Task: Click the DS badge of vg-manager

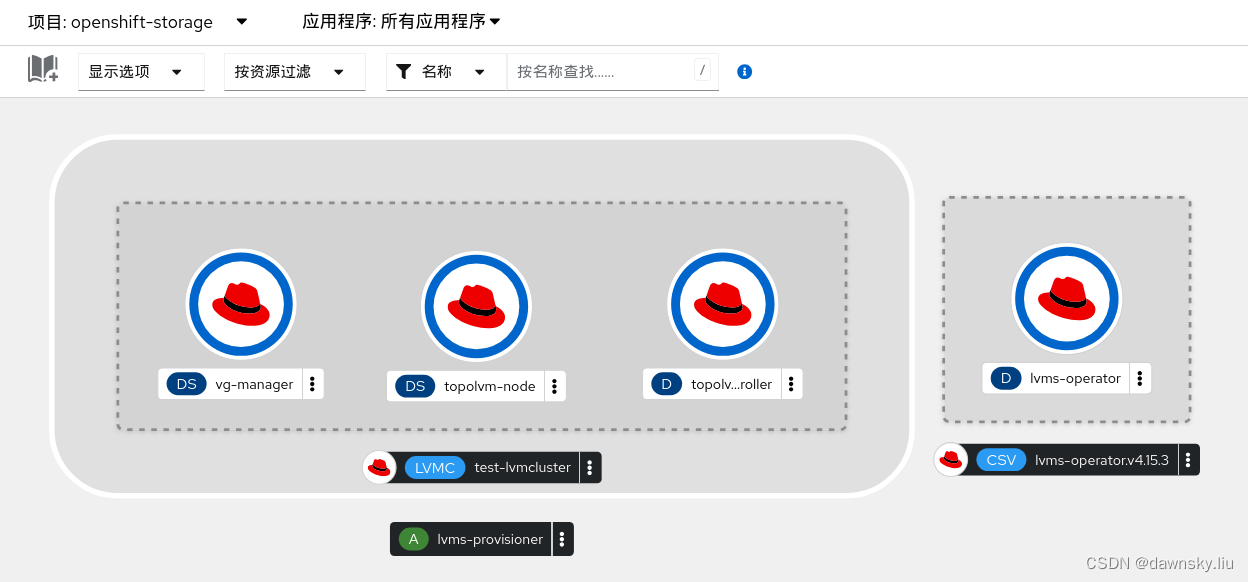Action: (187, 384)
